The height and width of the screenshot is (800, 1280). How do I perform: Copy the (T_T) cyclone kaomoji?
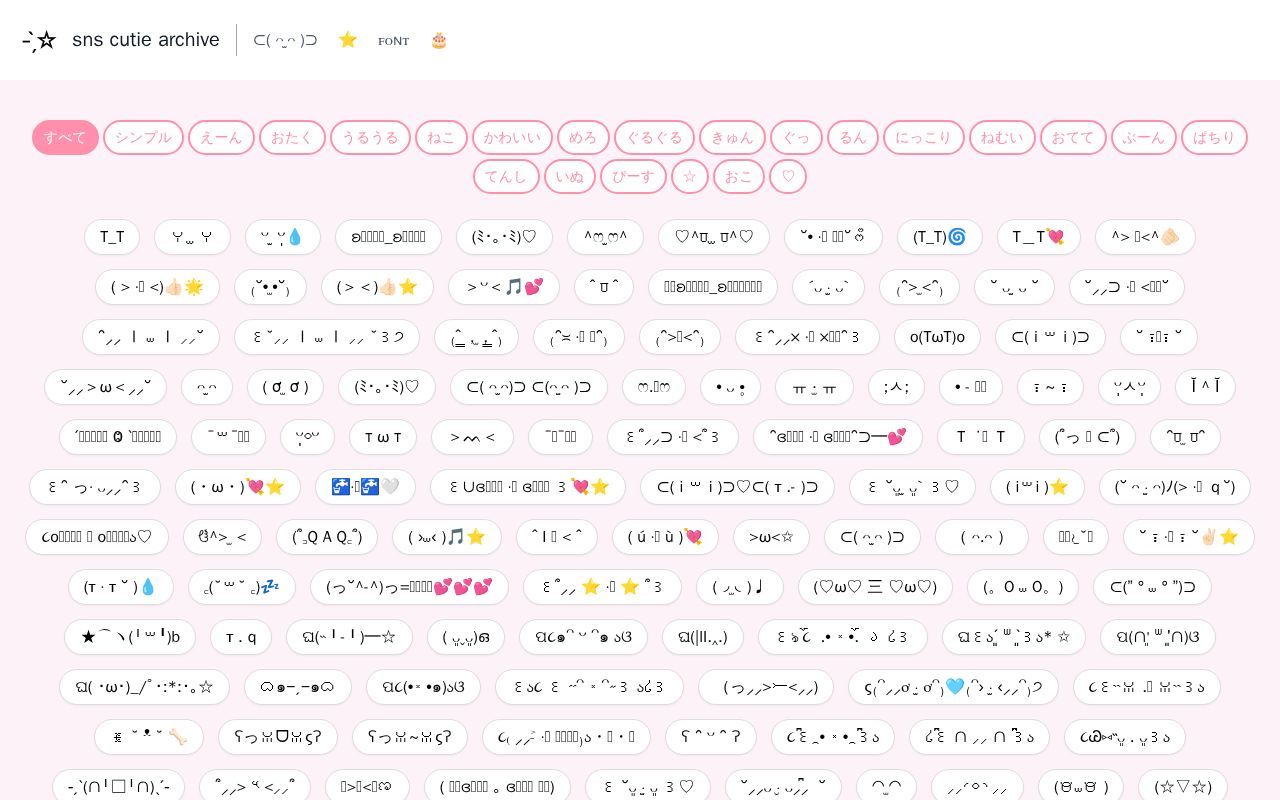(940, 237)
